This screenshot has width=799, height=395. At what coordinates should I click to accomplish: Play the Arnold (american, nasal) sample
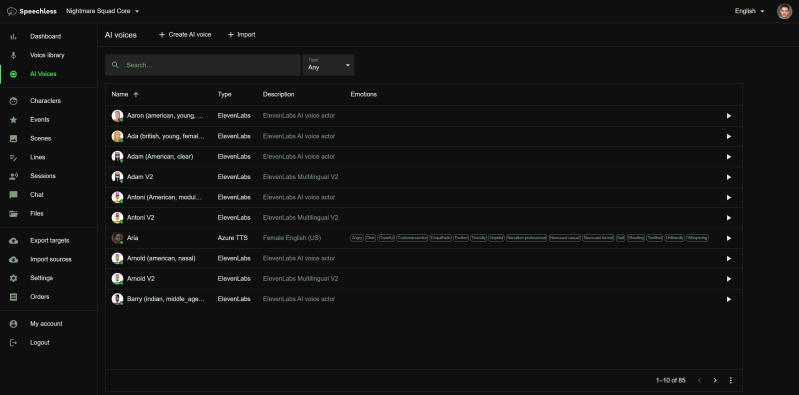pyautogui.click(x=729, y=258)
